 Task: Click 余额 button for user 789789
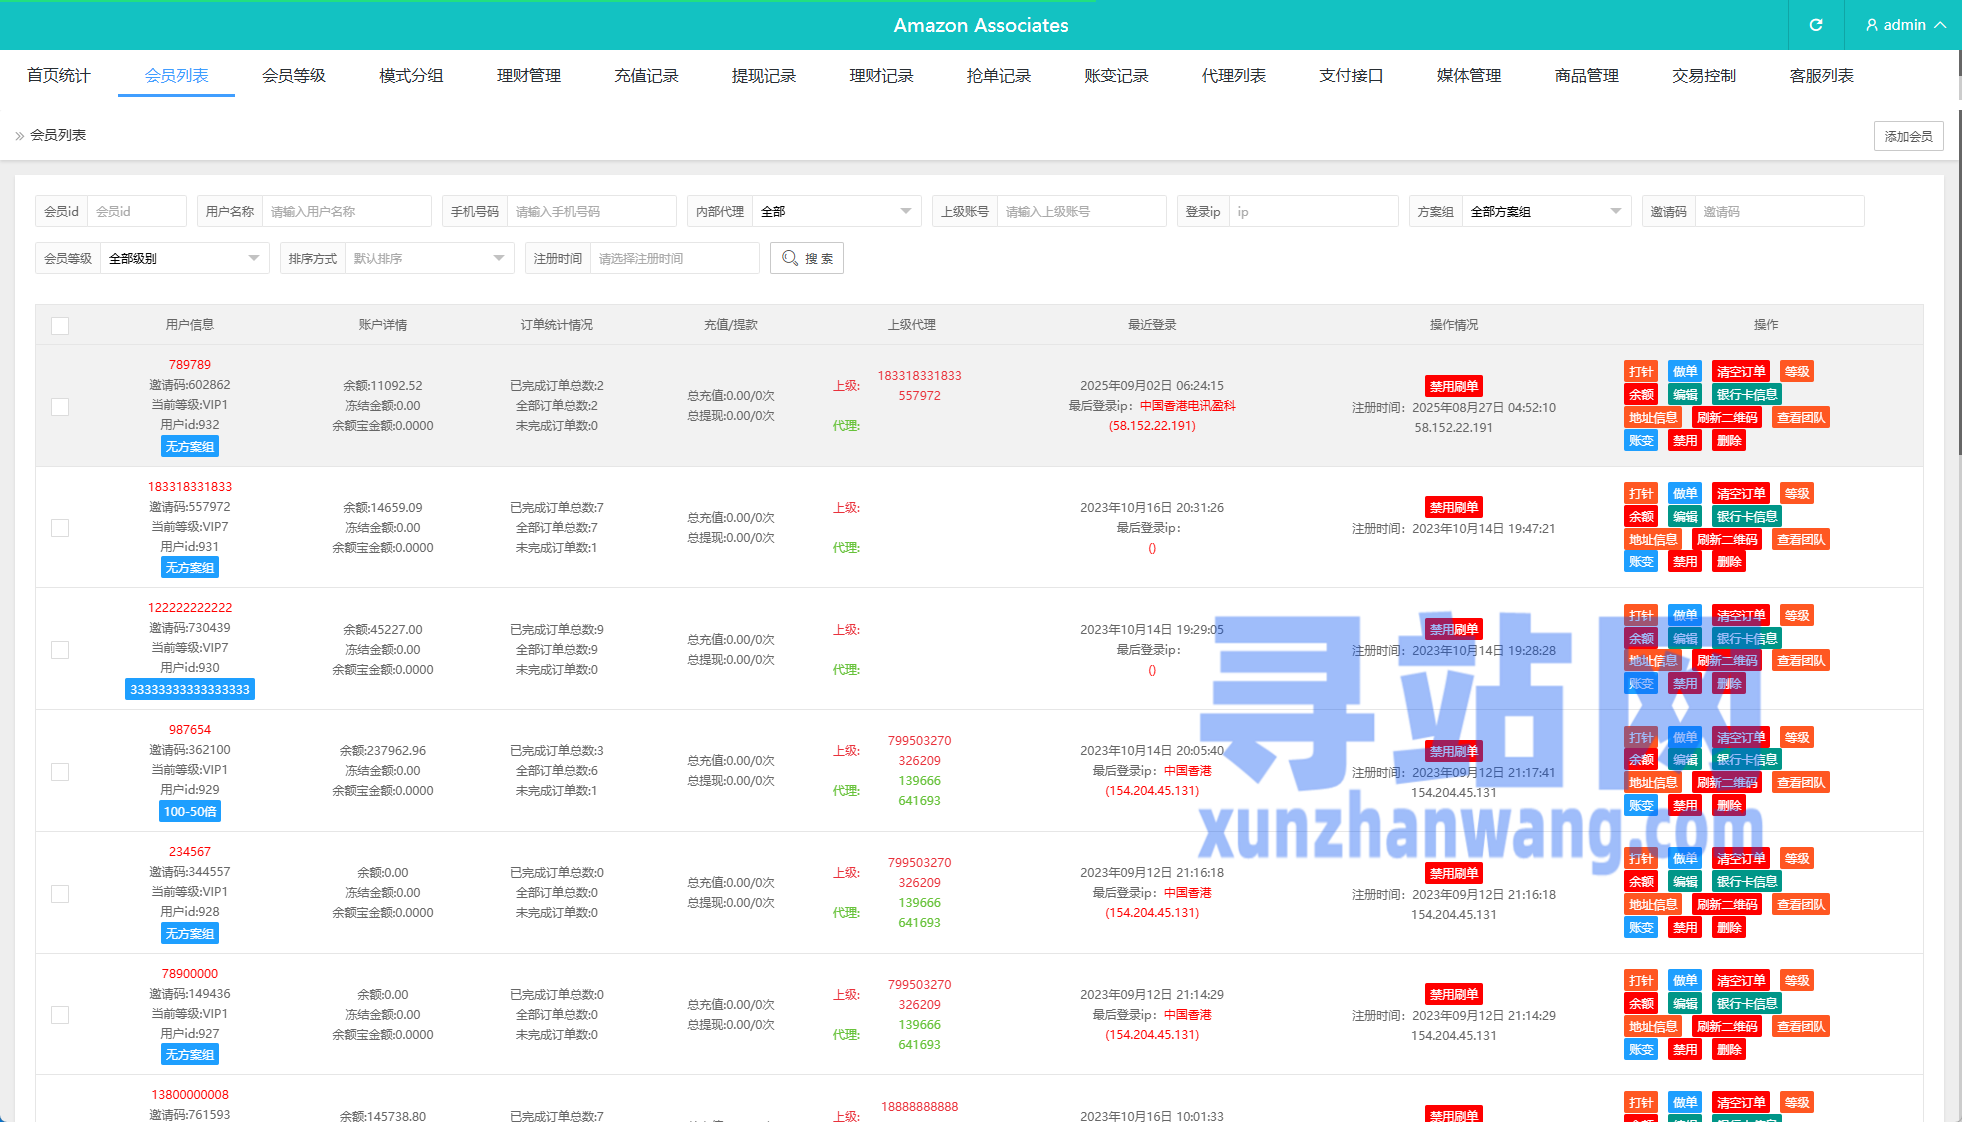click(1641, 395)
